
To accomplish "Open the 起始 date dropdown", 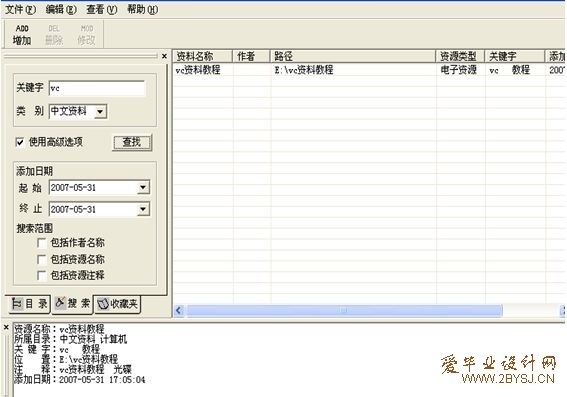I will pos(143,187).
